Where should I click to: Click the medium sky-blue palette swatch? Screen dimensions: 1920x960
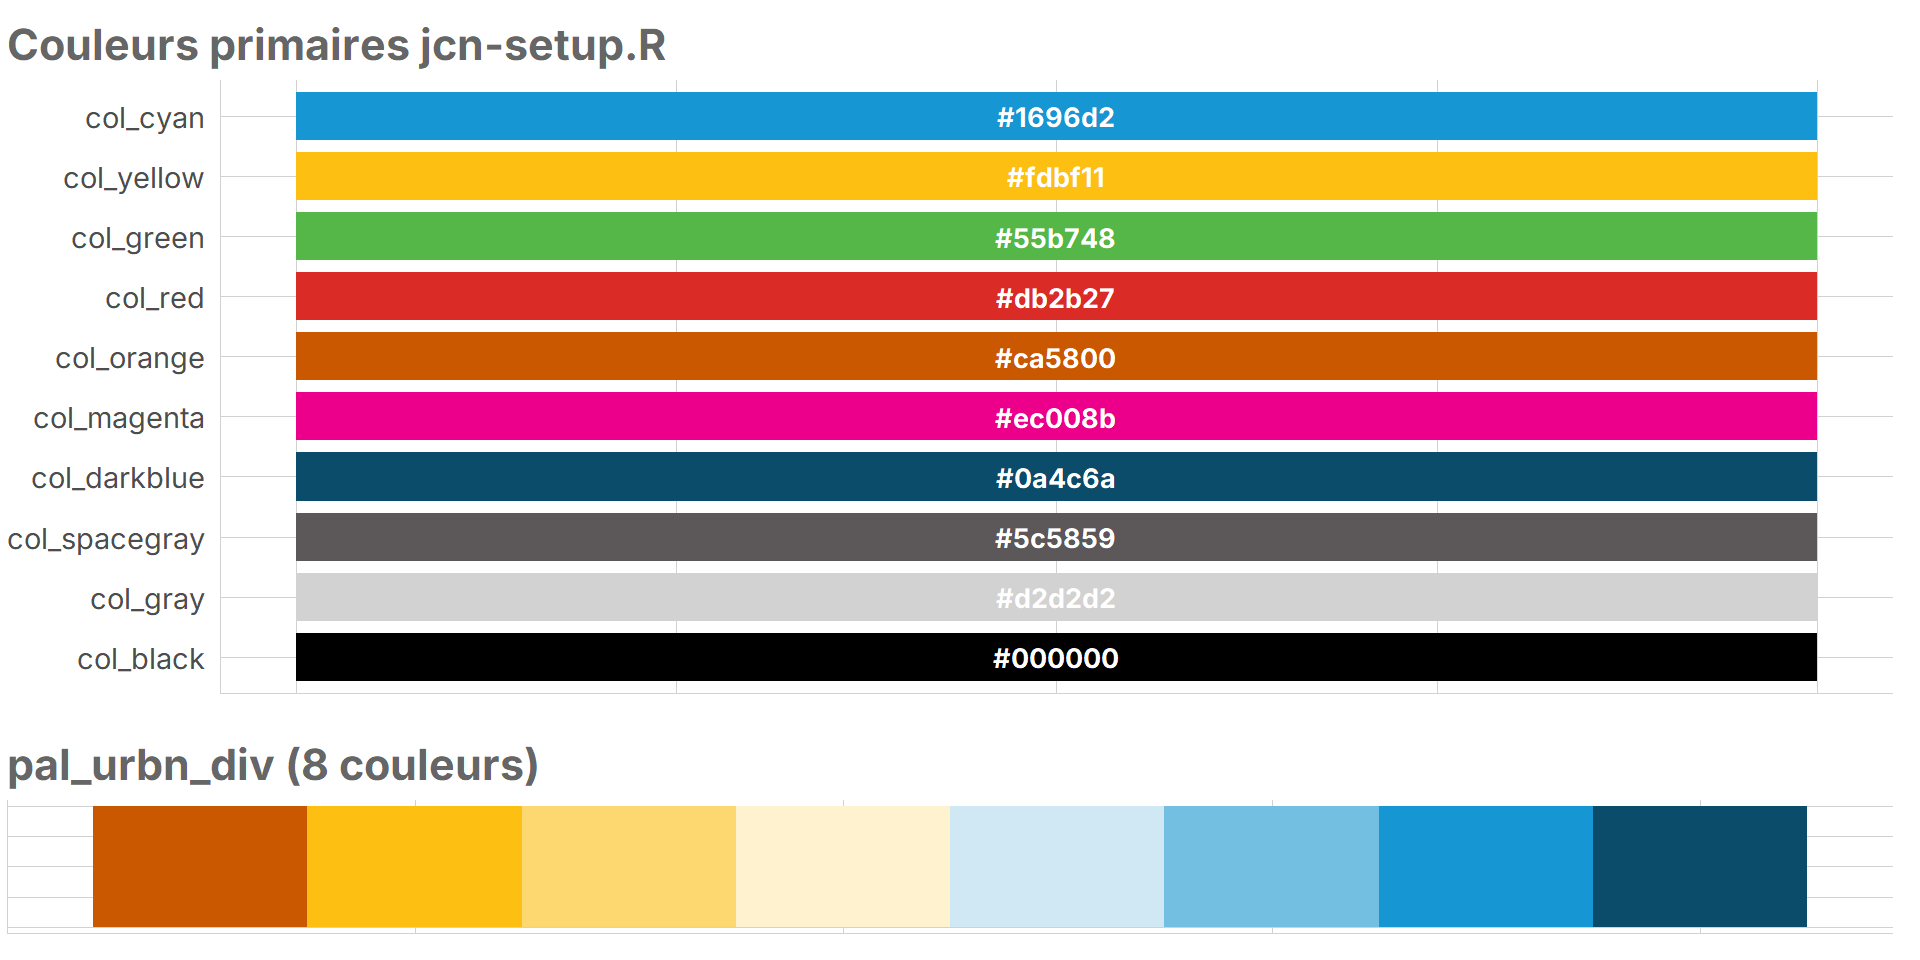point(1271,866)
